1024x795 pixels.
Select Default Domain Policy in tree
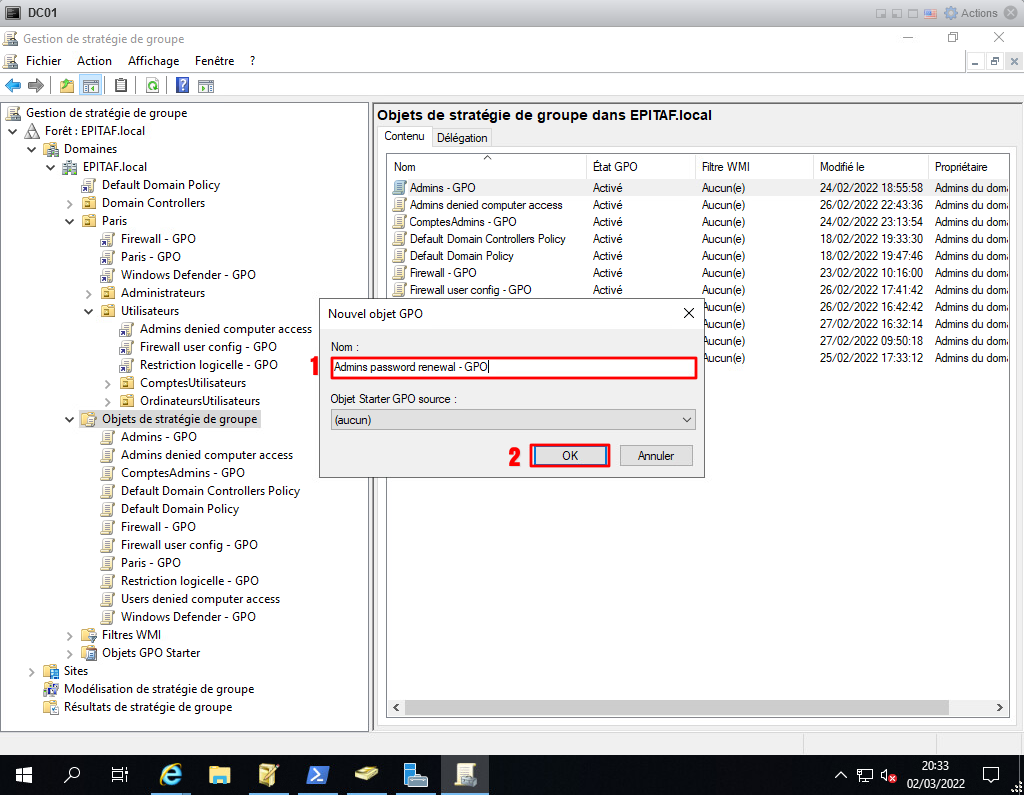point(160,185)
